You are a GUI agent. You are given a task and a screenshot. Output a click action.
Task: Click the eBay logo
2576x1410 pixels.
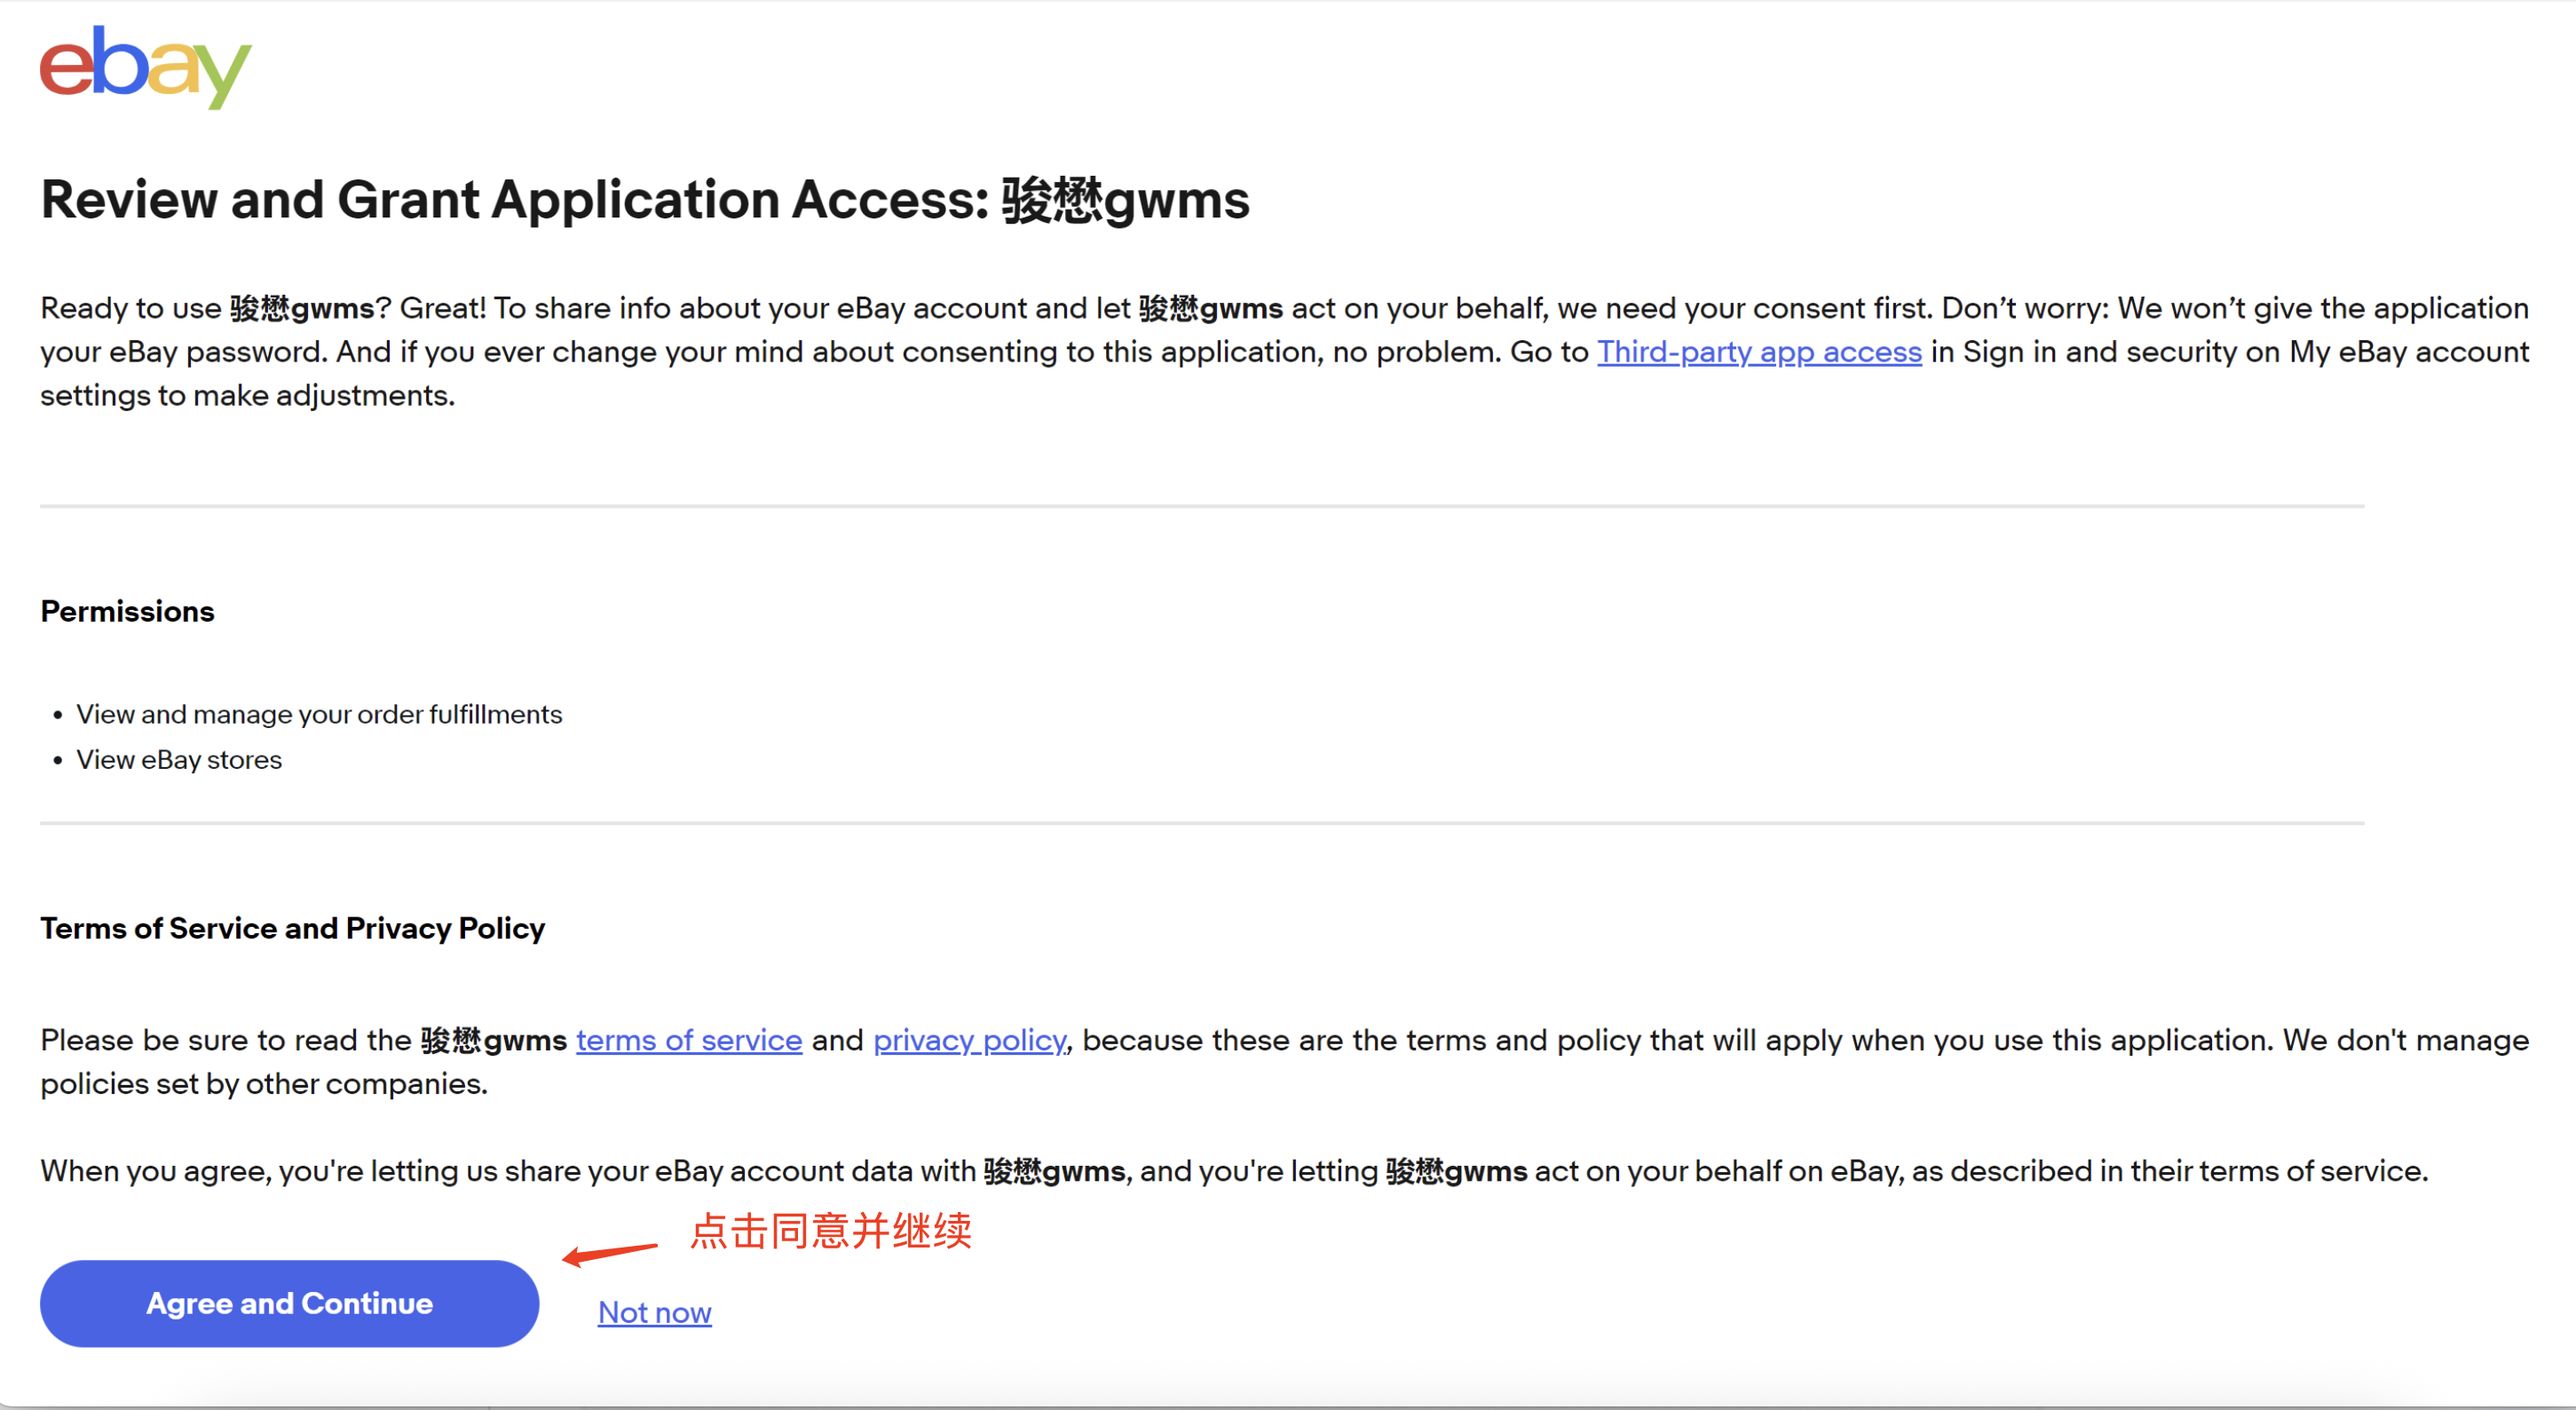coord(146,67)
